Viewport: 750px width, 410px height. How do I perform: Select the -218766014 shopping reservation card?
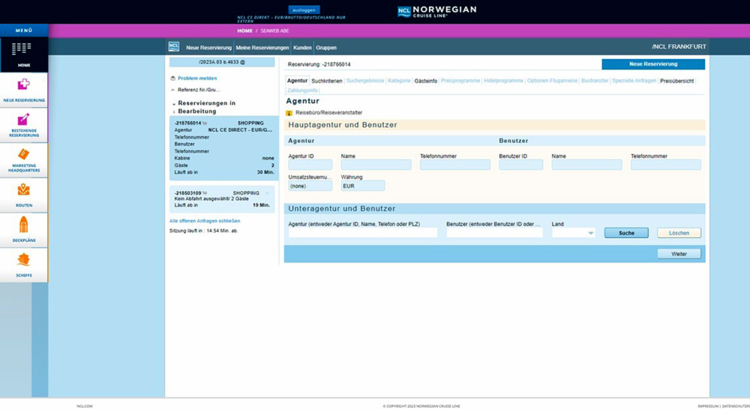[x=223, y=148]
